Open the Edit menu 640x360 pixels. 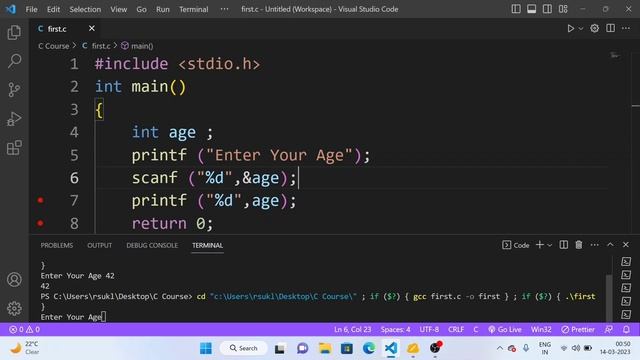[x=53, y=9]
